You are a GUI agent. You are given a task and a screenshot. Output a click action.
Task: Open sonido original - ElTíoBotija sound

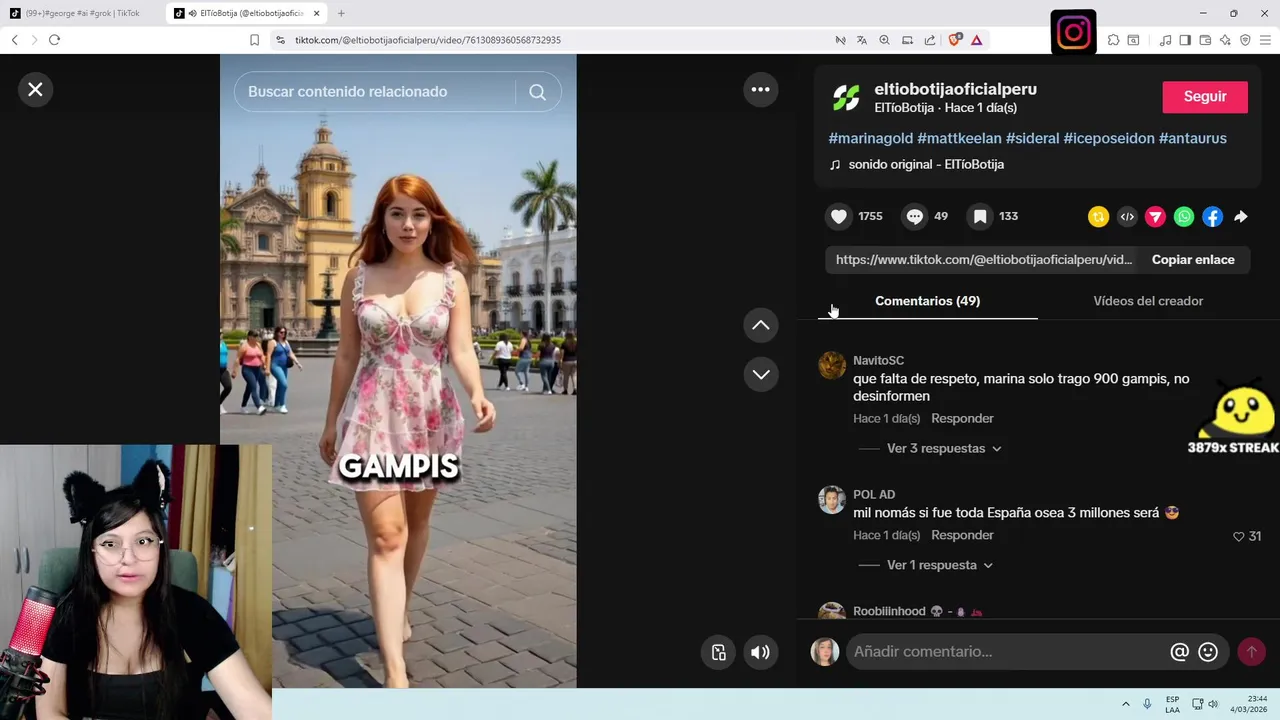926,164
